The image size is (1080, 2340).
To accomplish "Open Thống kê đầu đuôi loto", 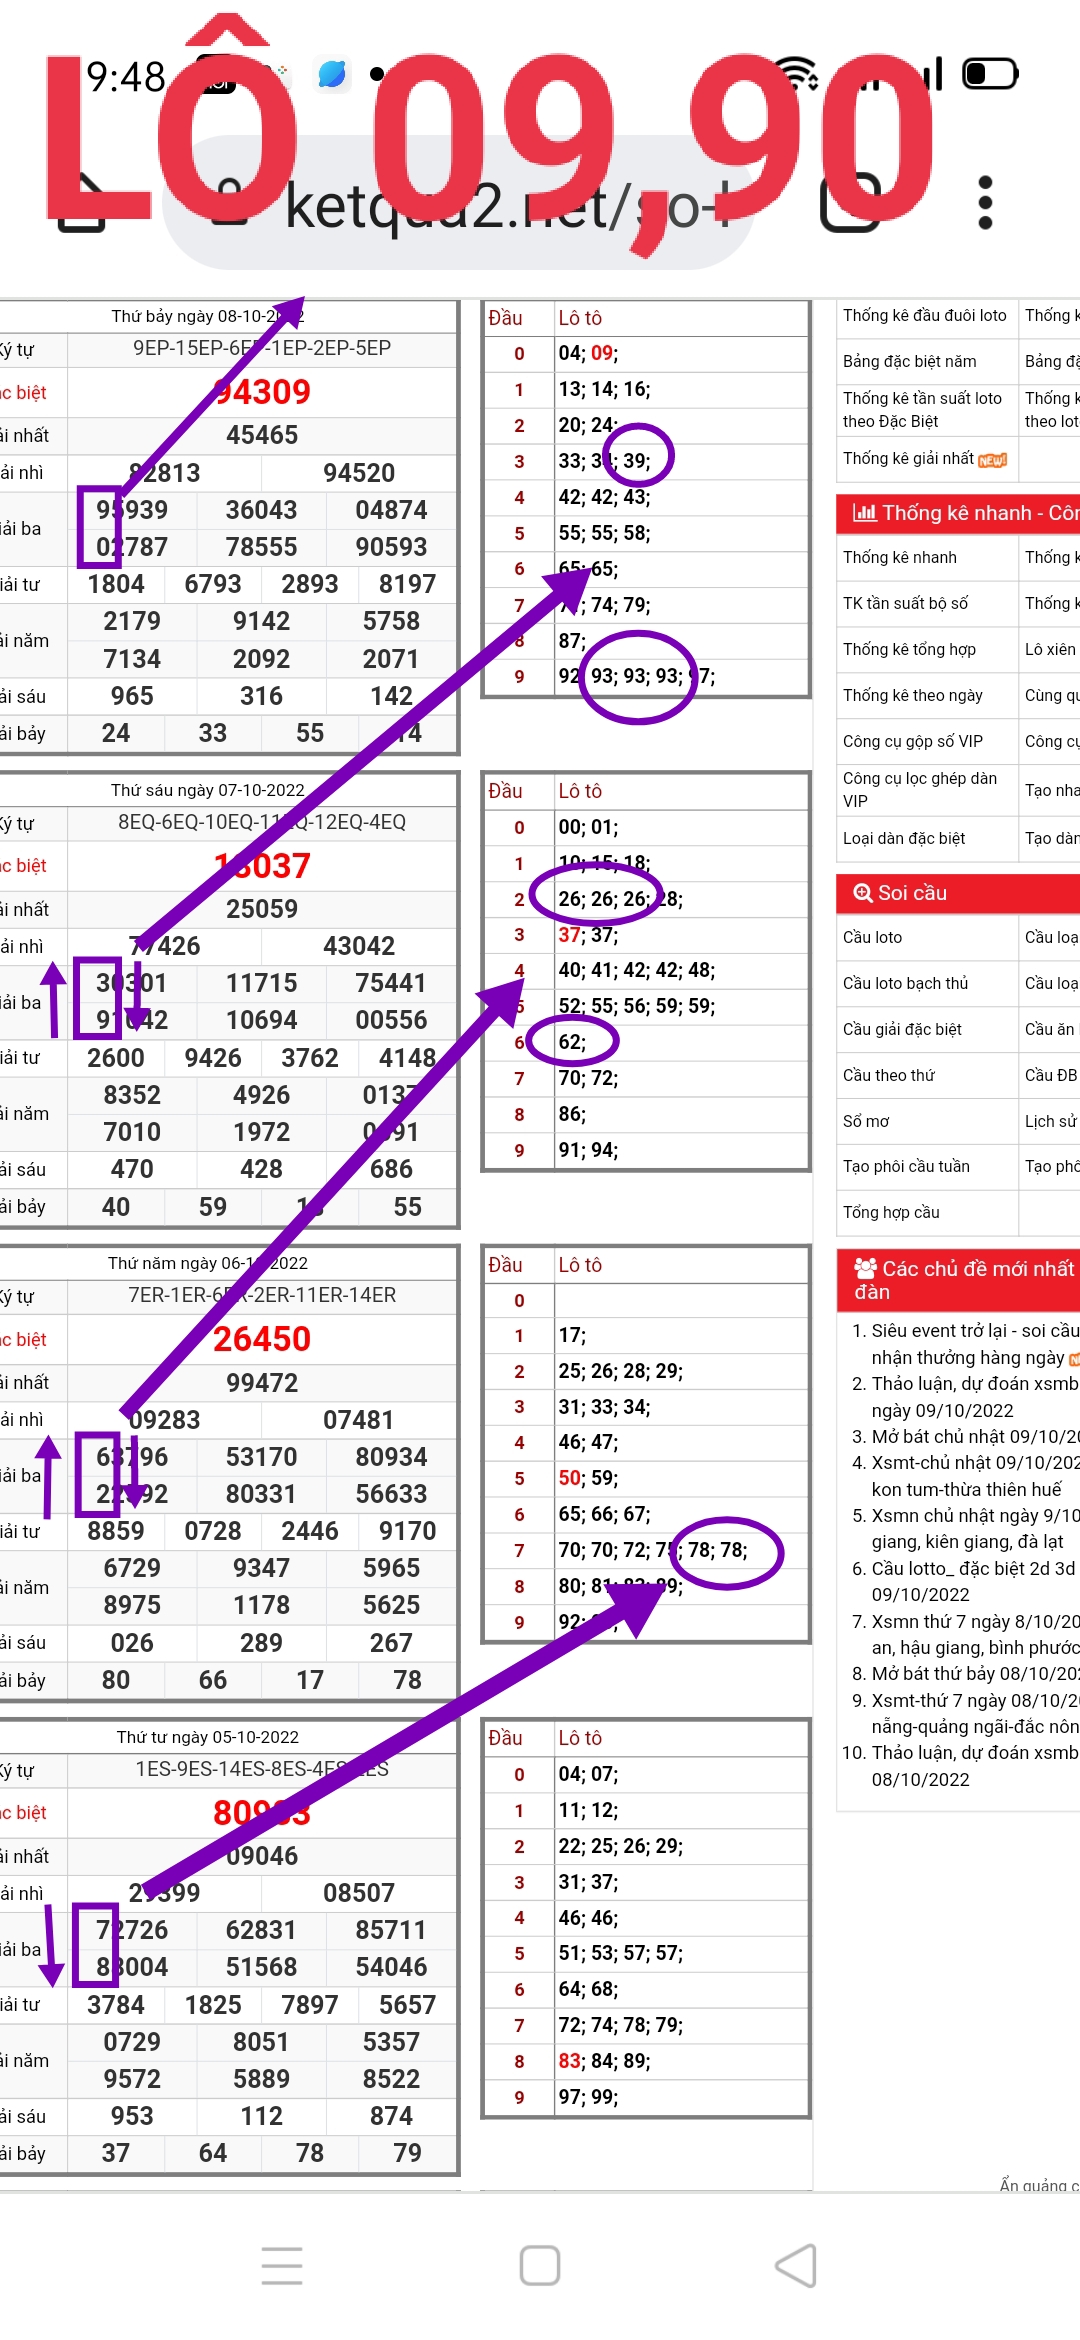I will [x=924, y=316].
